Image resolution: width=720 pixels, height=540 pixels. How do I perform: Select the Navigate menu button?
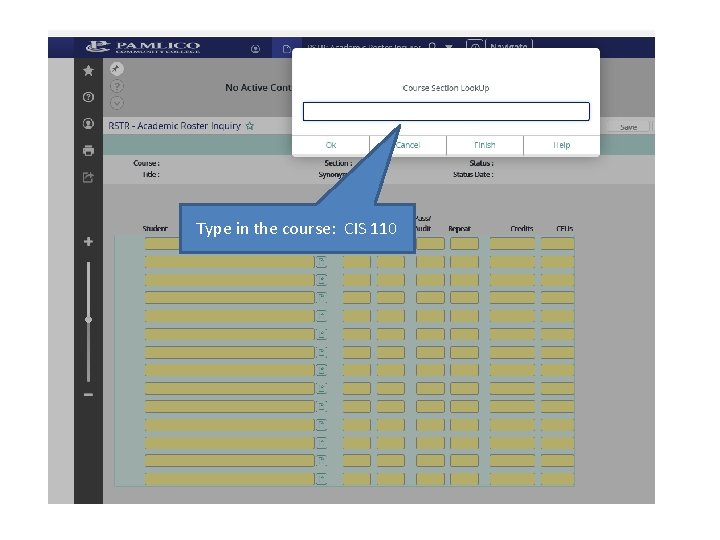(x=509, y=47)
